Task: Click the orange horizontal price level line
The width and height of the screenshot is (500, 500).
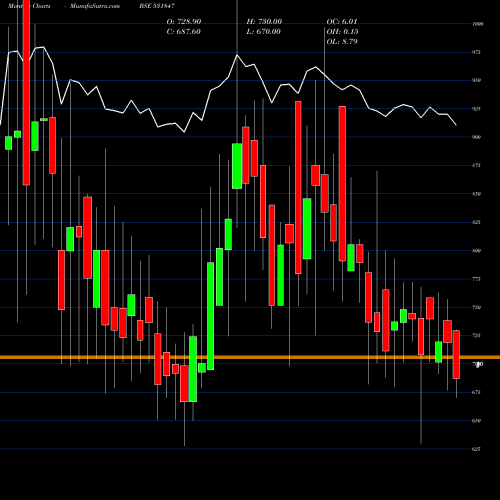Action: (250, 357)
